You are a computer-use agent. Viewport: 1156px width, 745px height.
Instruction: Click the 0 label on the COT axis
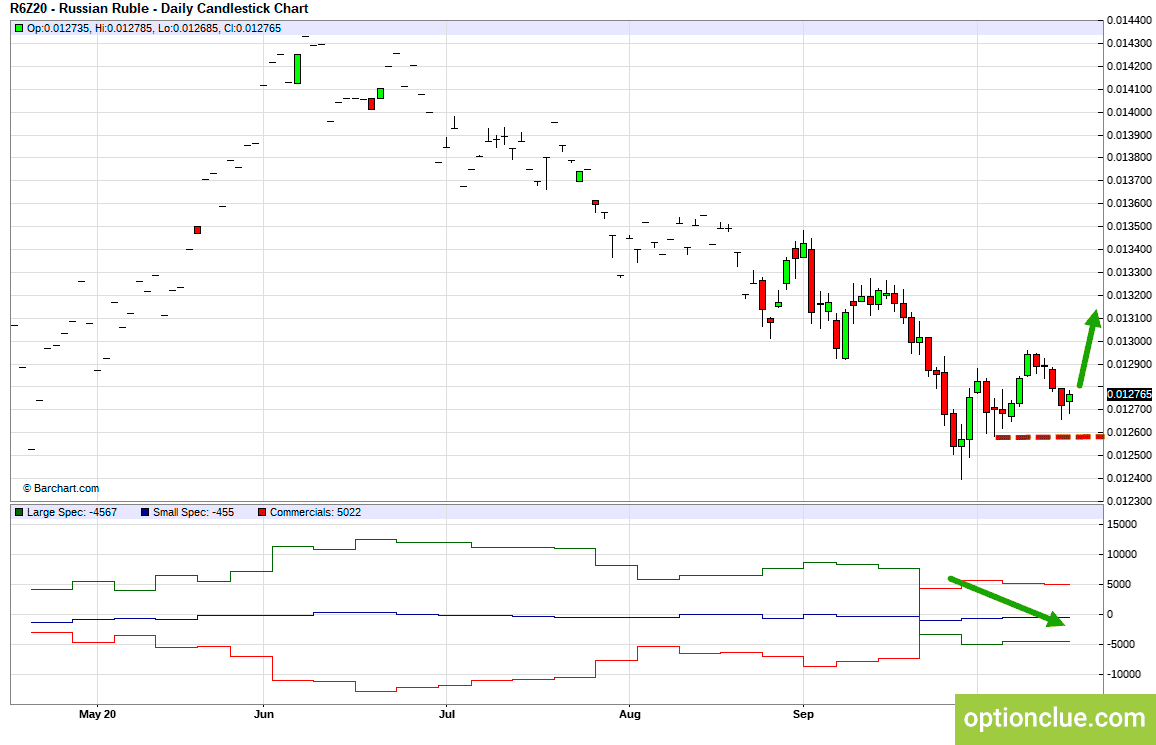1110,615
